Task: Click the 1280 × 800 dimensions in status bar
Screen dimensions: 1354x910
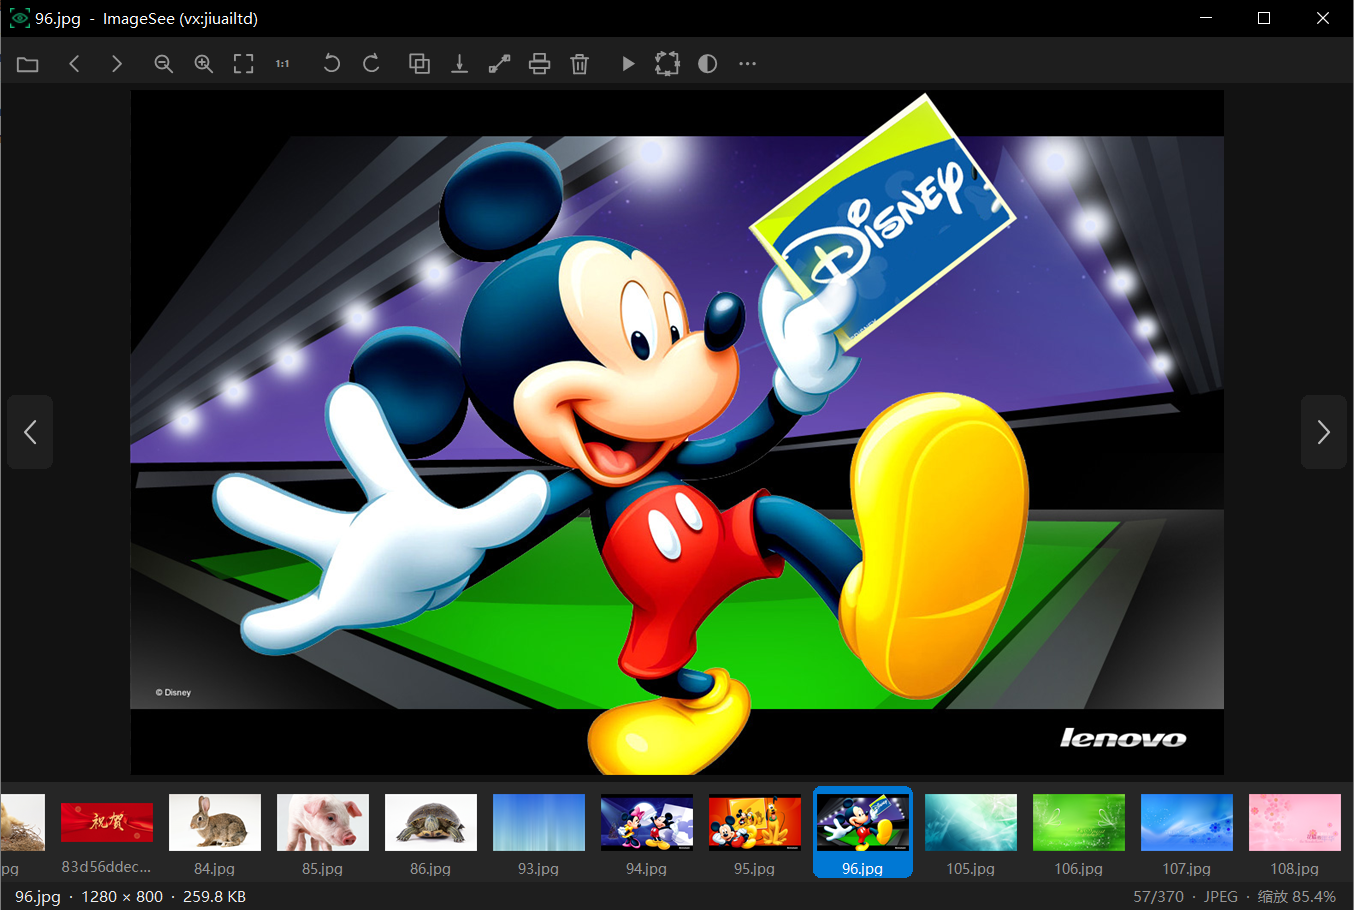Action: (122, 897)
